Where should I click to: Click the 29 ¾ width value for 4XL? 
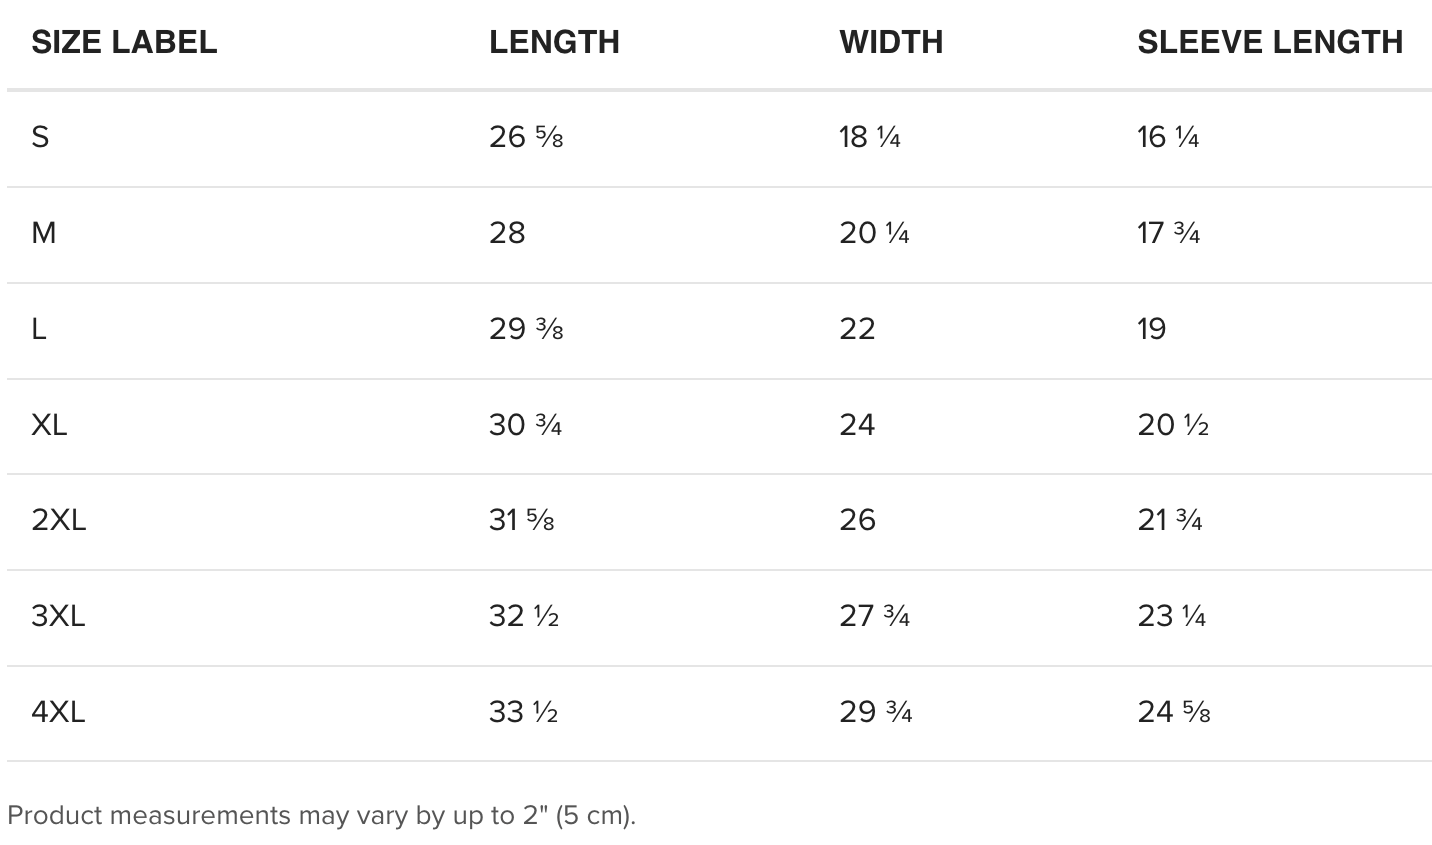[875, 712]
